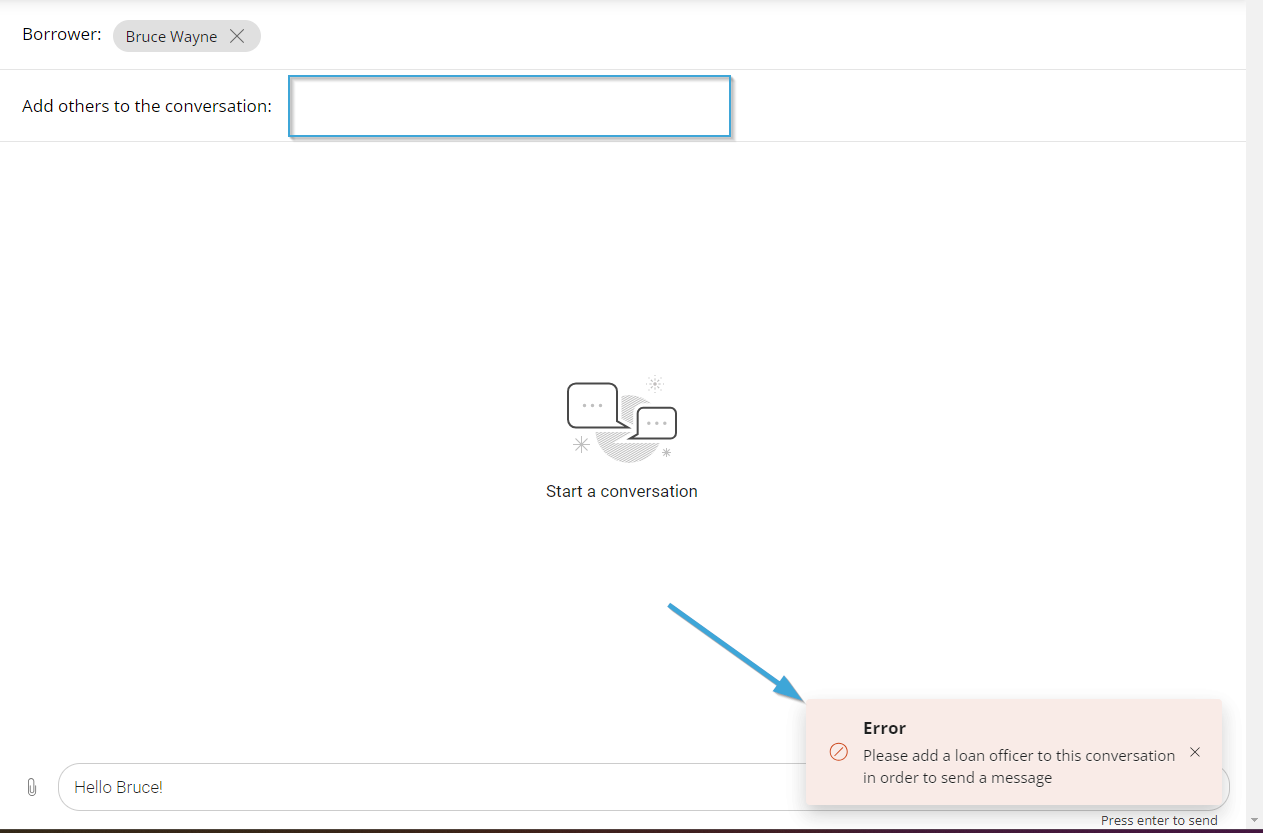Click the Press enter to send hint
Viewport: 1263px width, 833px height.
click(1159, 821)
